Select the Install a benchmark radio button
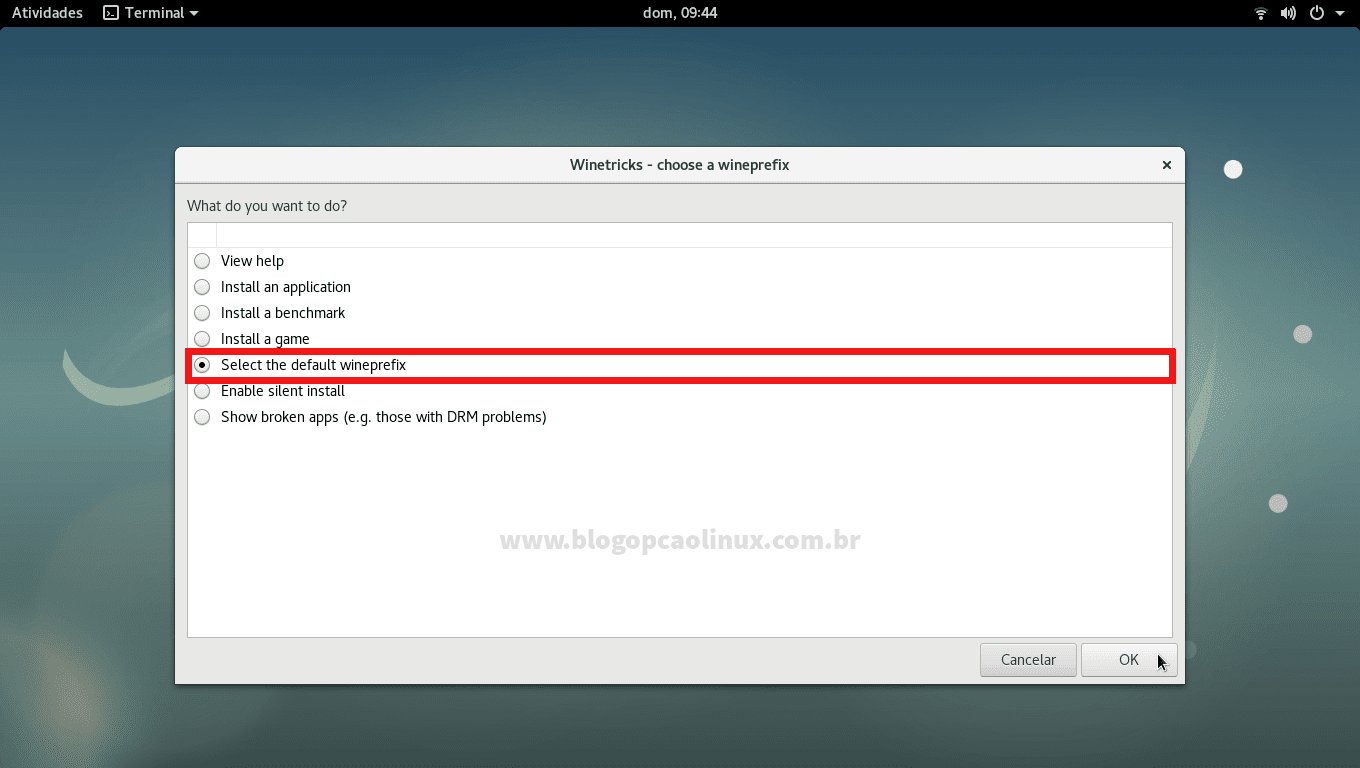The width and height of the screenshot is (1360, 768). (x=202, y=313)
